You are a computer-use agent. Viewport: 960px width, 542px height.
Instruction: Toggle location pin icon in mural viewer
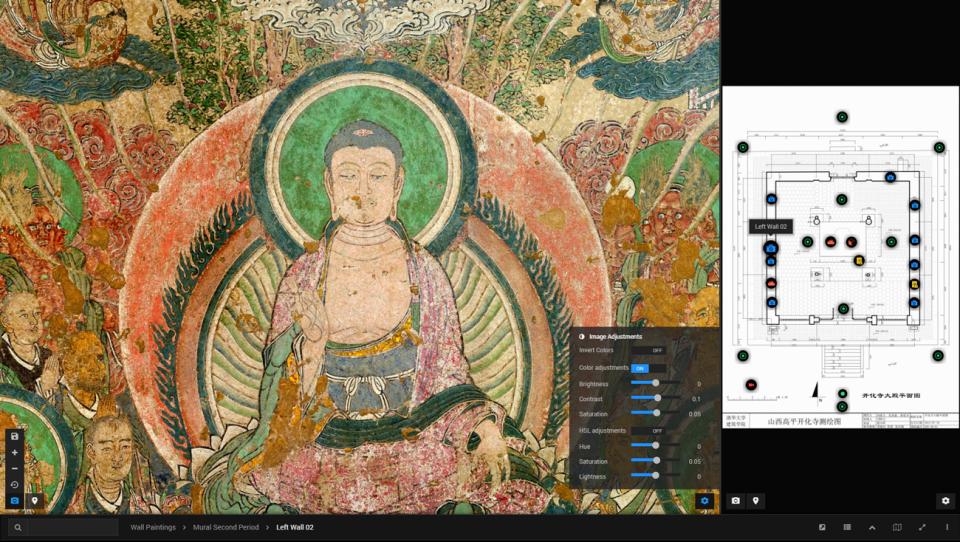tap(35, 500)
